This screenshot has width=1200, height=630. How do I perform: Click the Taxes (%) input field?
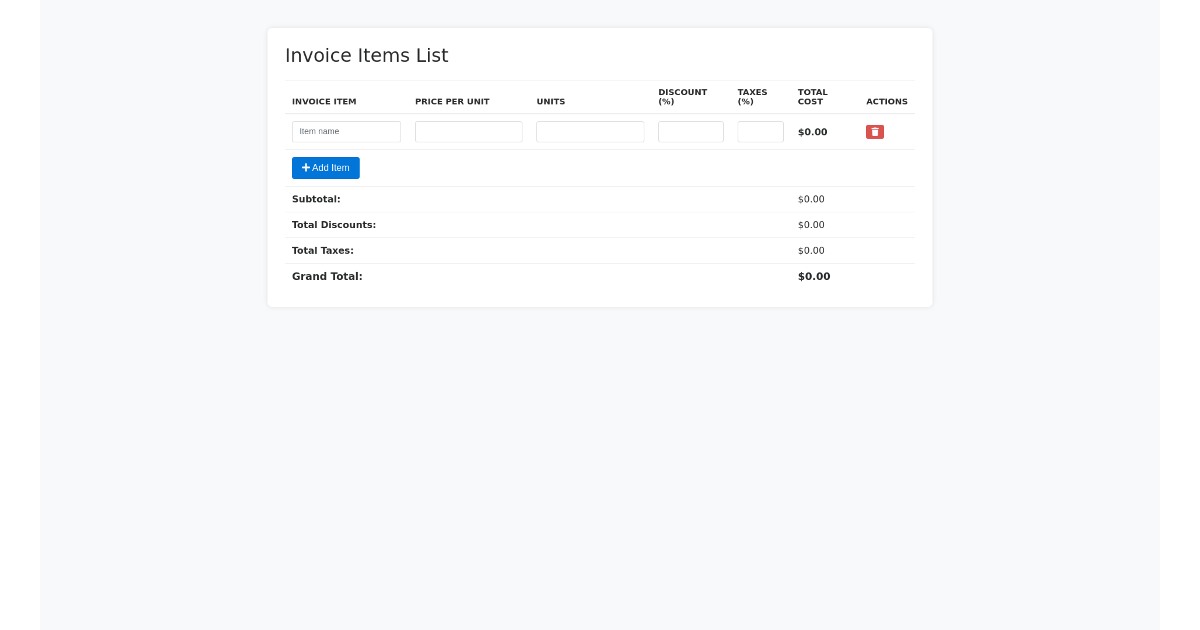(760, 132)
